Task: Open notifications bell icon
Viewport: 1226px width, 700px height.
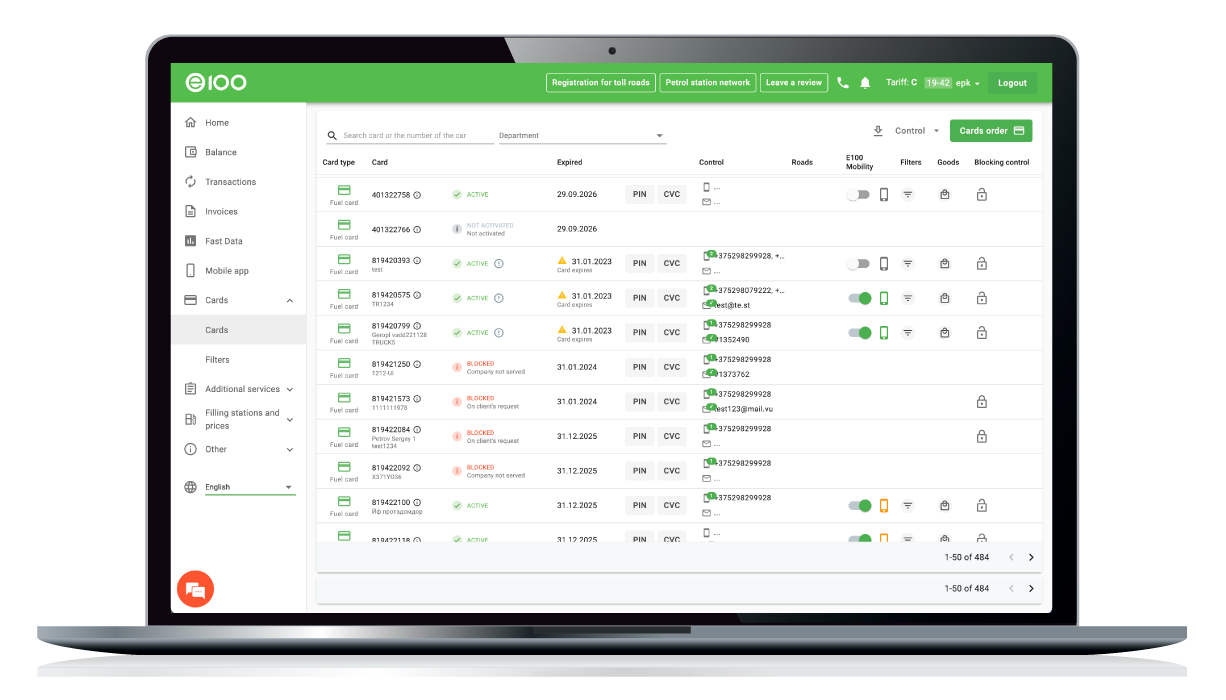Action: point(865,83)
